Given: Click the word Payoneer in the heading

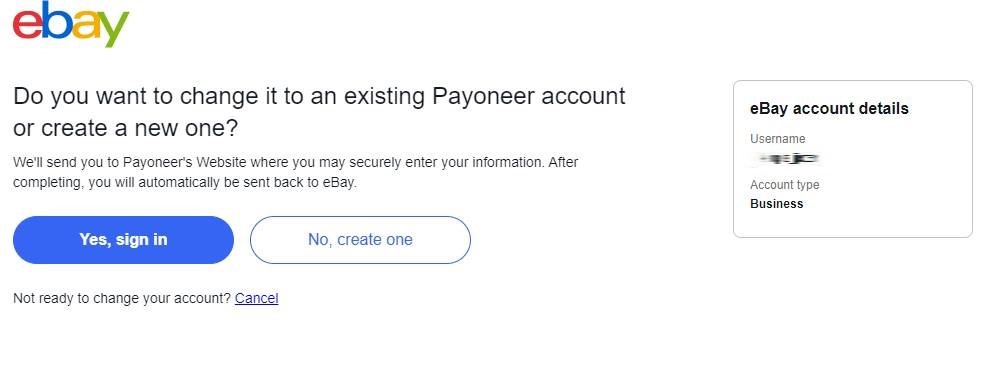Looking at the screenshot, I should click(483, 97).
